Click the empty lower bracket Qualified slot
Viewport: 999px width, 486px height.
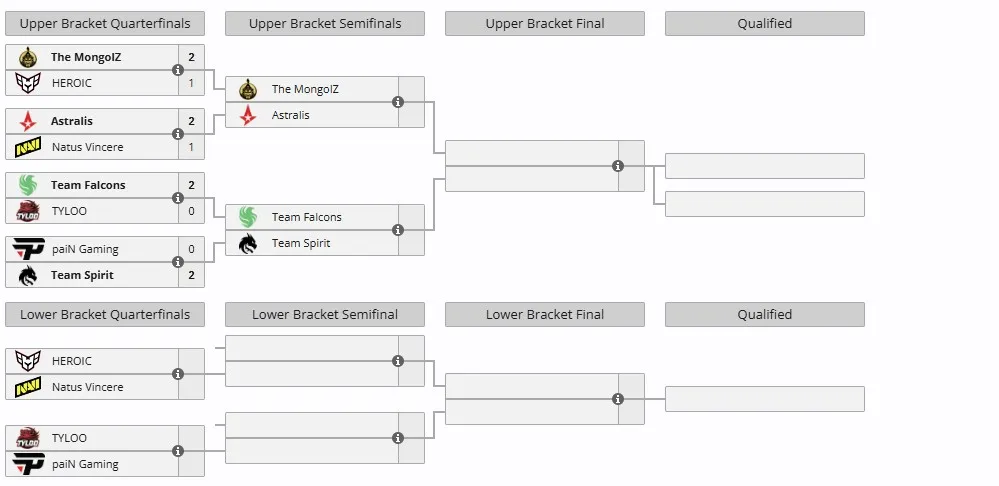765,399
